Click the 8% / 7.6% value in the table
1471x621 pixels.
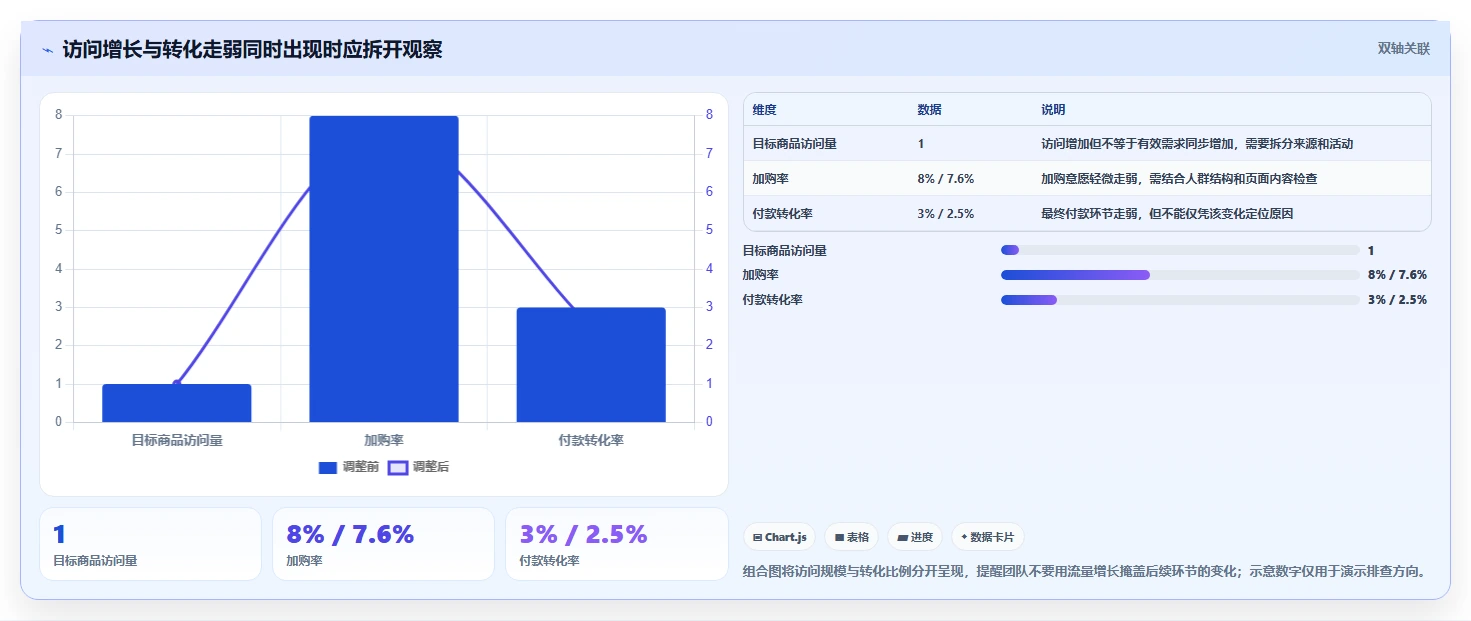click(x=945, y=179)
